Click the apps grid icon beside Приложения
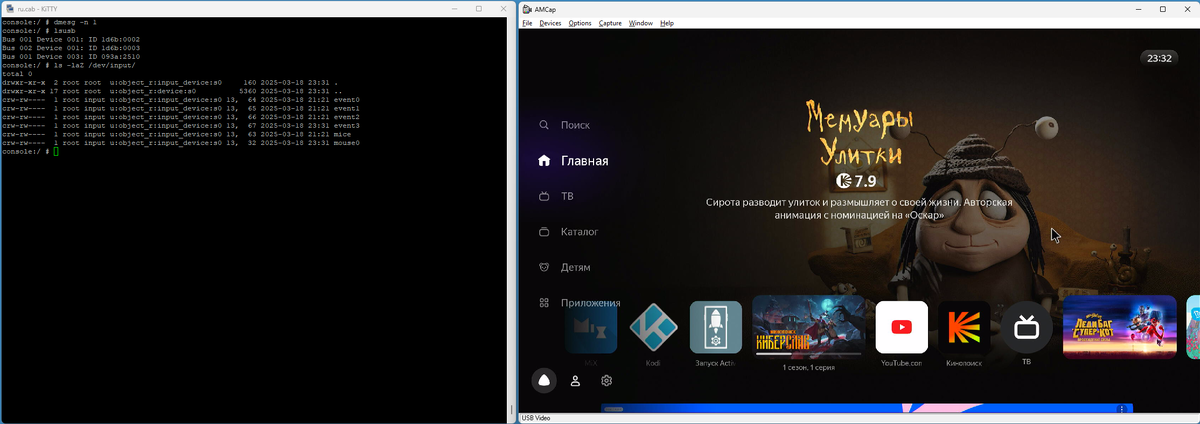Image resolution: width=1200 pixels, height=424 pixels. (544, 303)
